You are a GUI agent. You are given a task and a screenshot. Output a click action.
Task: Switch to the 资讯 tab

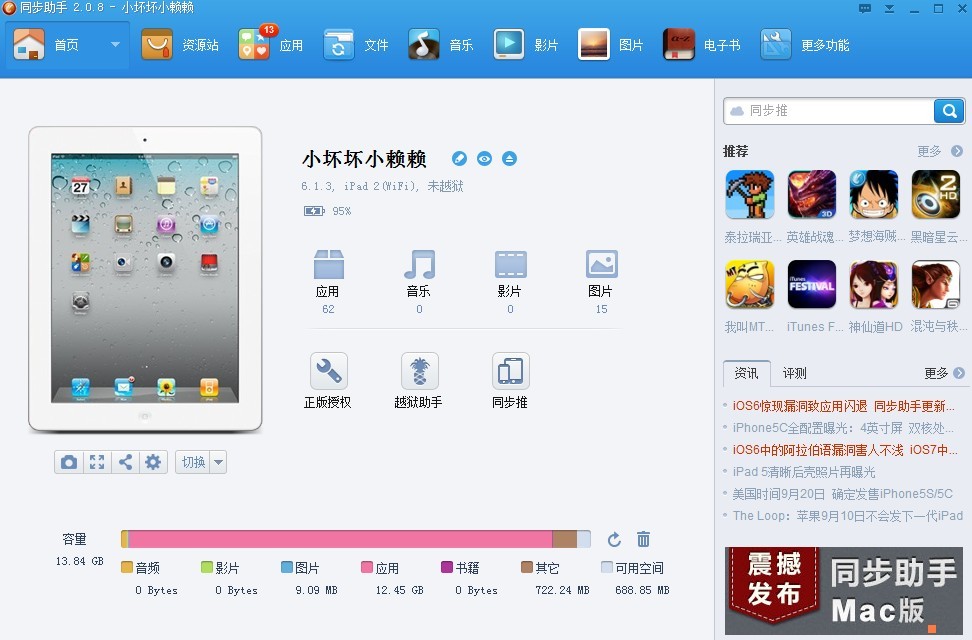[746, 373]
